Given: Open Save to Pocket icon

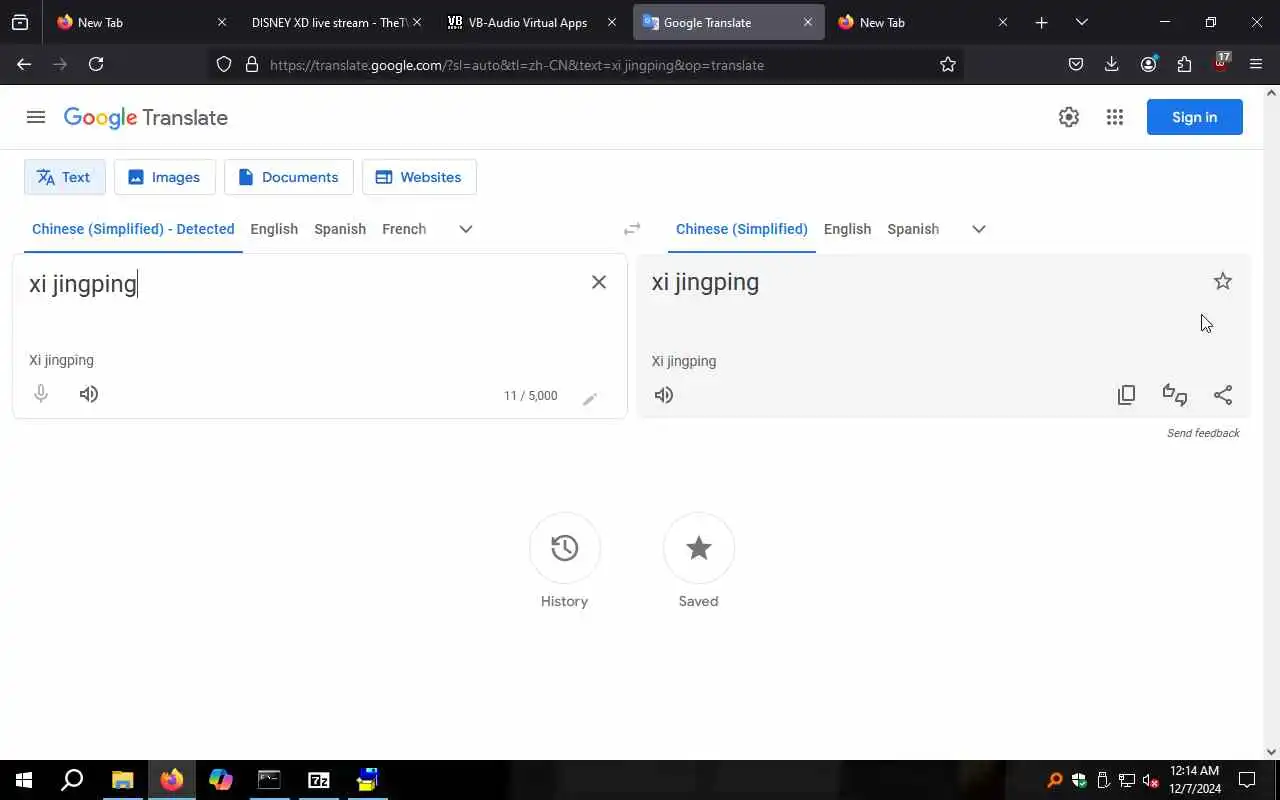Looking at the screenshot, I should pyautogui.click(x=1076, y=64).
